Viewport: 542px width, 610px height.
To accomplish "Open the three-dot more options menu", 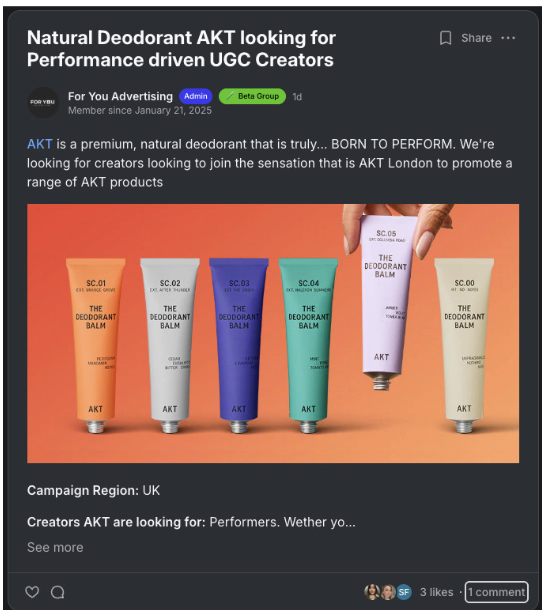I will (508, 38).
